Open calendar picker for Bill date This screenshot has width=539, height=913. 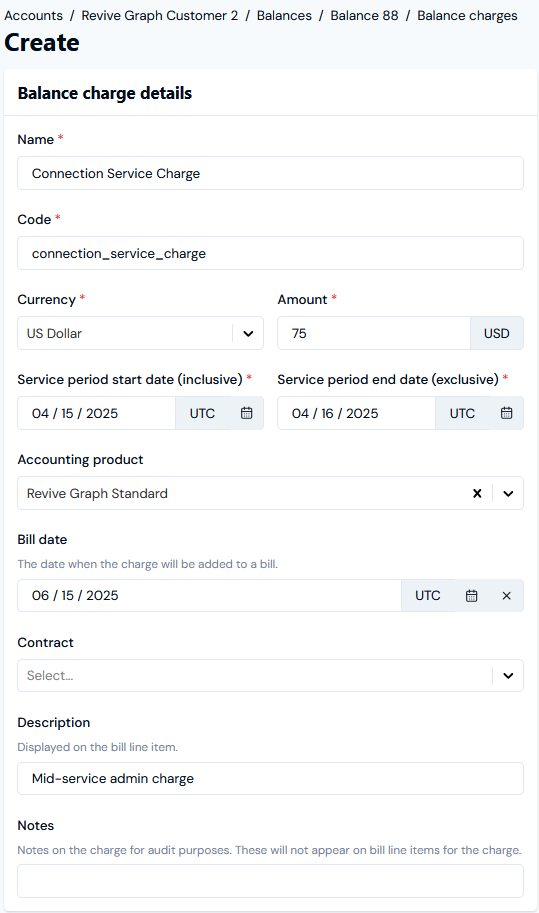pos(471,596)
